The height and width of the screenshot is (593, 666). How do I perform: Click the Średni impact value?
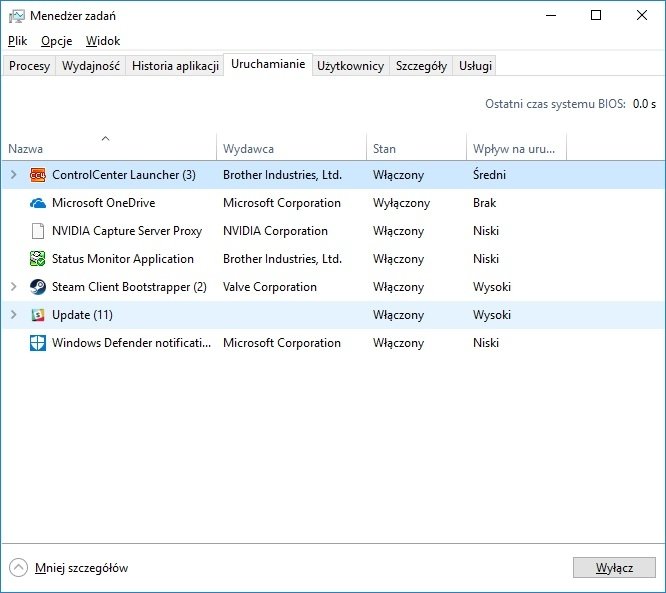tap(489, 175)
